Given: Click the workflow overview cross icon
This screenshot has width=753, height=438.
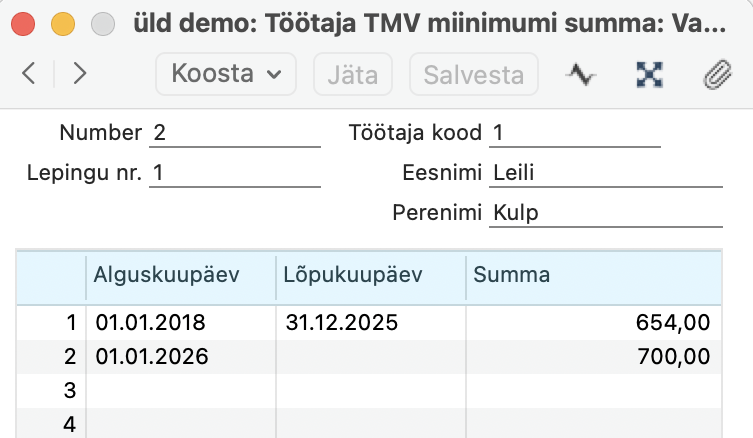Looking at the screenshot, I should coord(650,74).
